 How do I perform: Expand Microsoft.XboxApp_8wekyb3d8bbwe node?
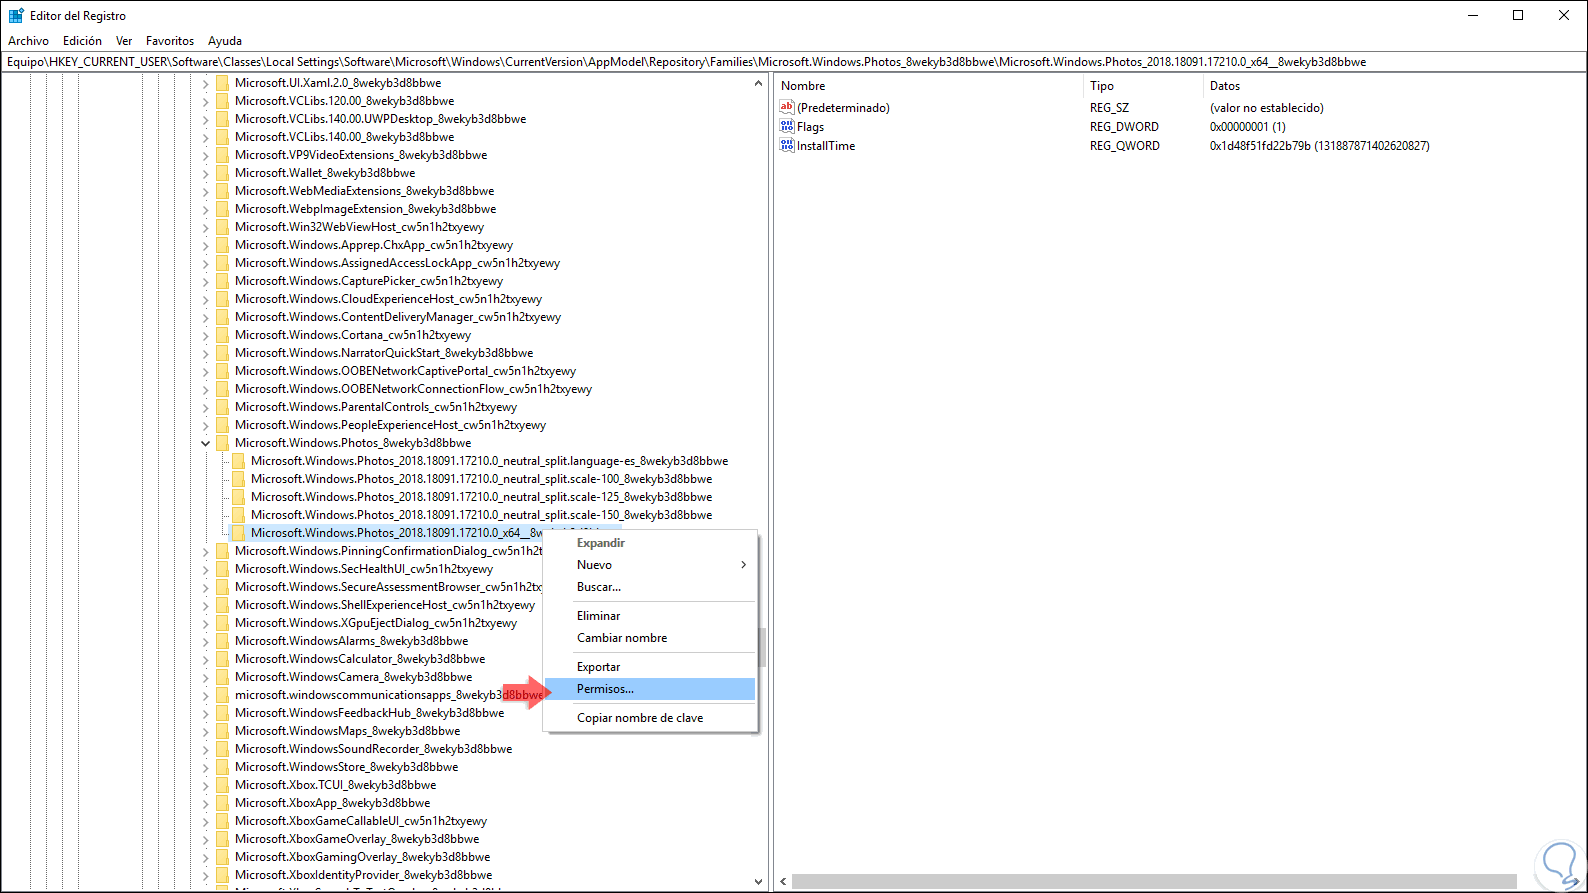[x=206, y=803]
